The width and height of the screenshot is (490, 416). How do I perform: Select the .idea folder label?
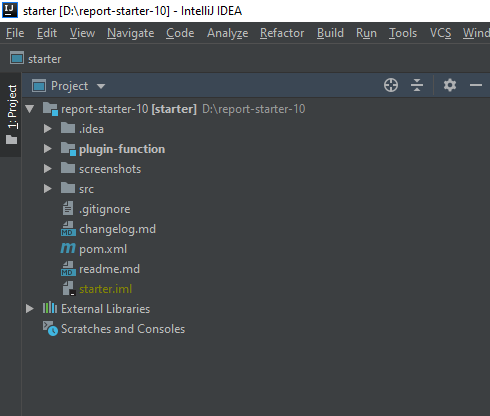(91, 129)
